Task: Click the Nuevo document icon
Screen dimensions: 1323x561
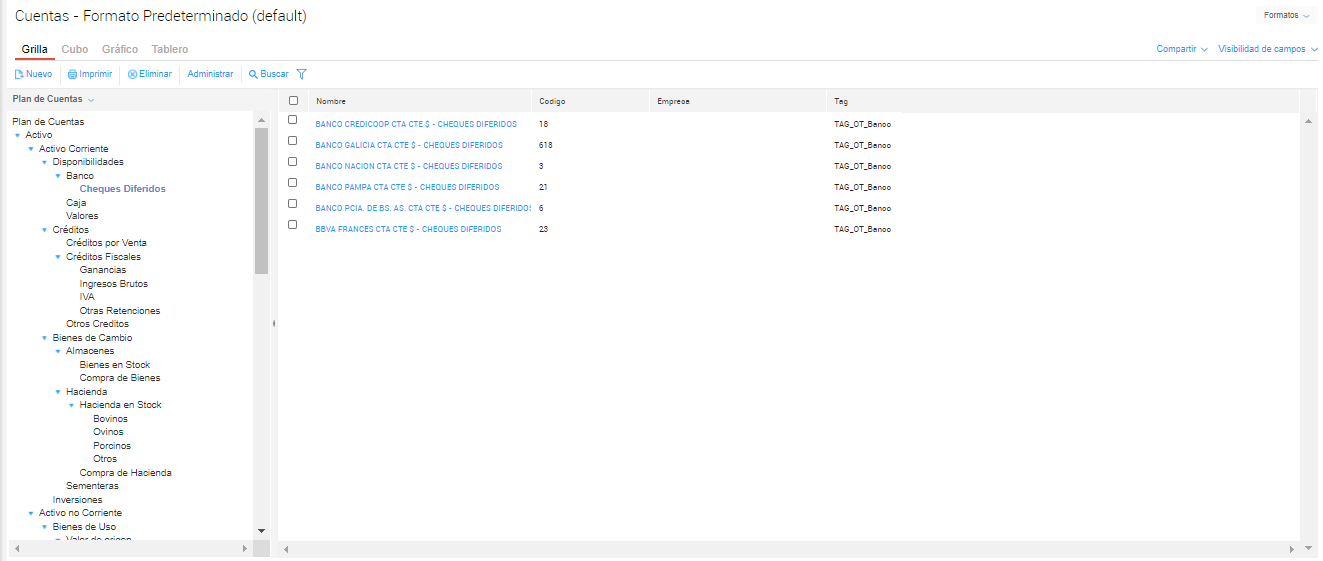Action: [19, 74]
